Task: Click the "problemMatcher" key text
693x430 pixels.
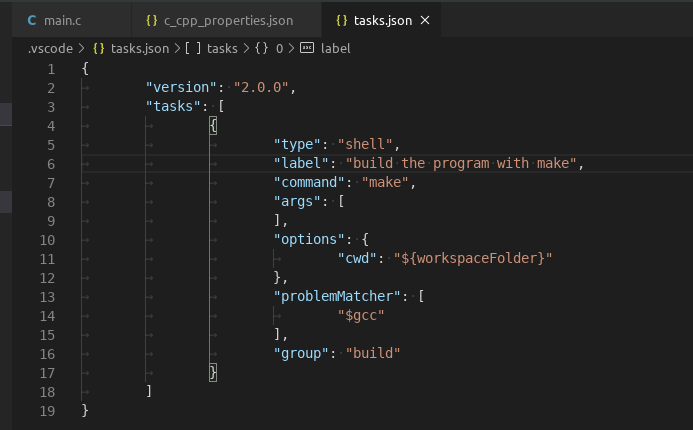Action: pyautogui.click(x=337, y=297)
